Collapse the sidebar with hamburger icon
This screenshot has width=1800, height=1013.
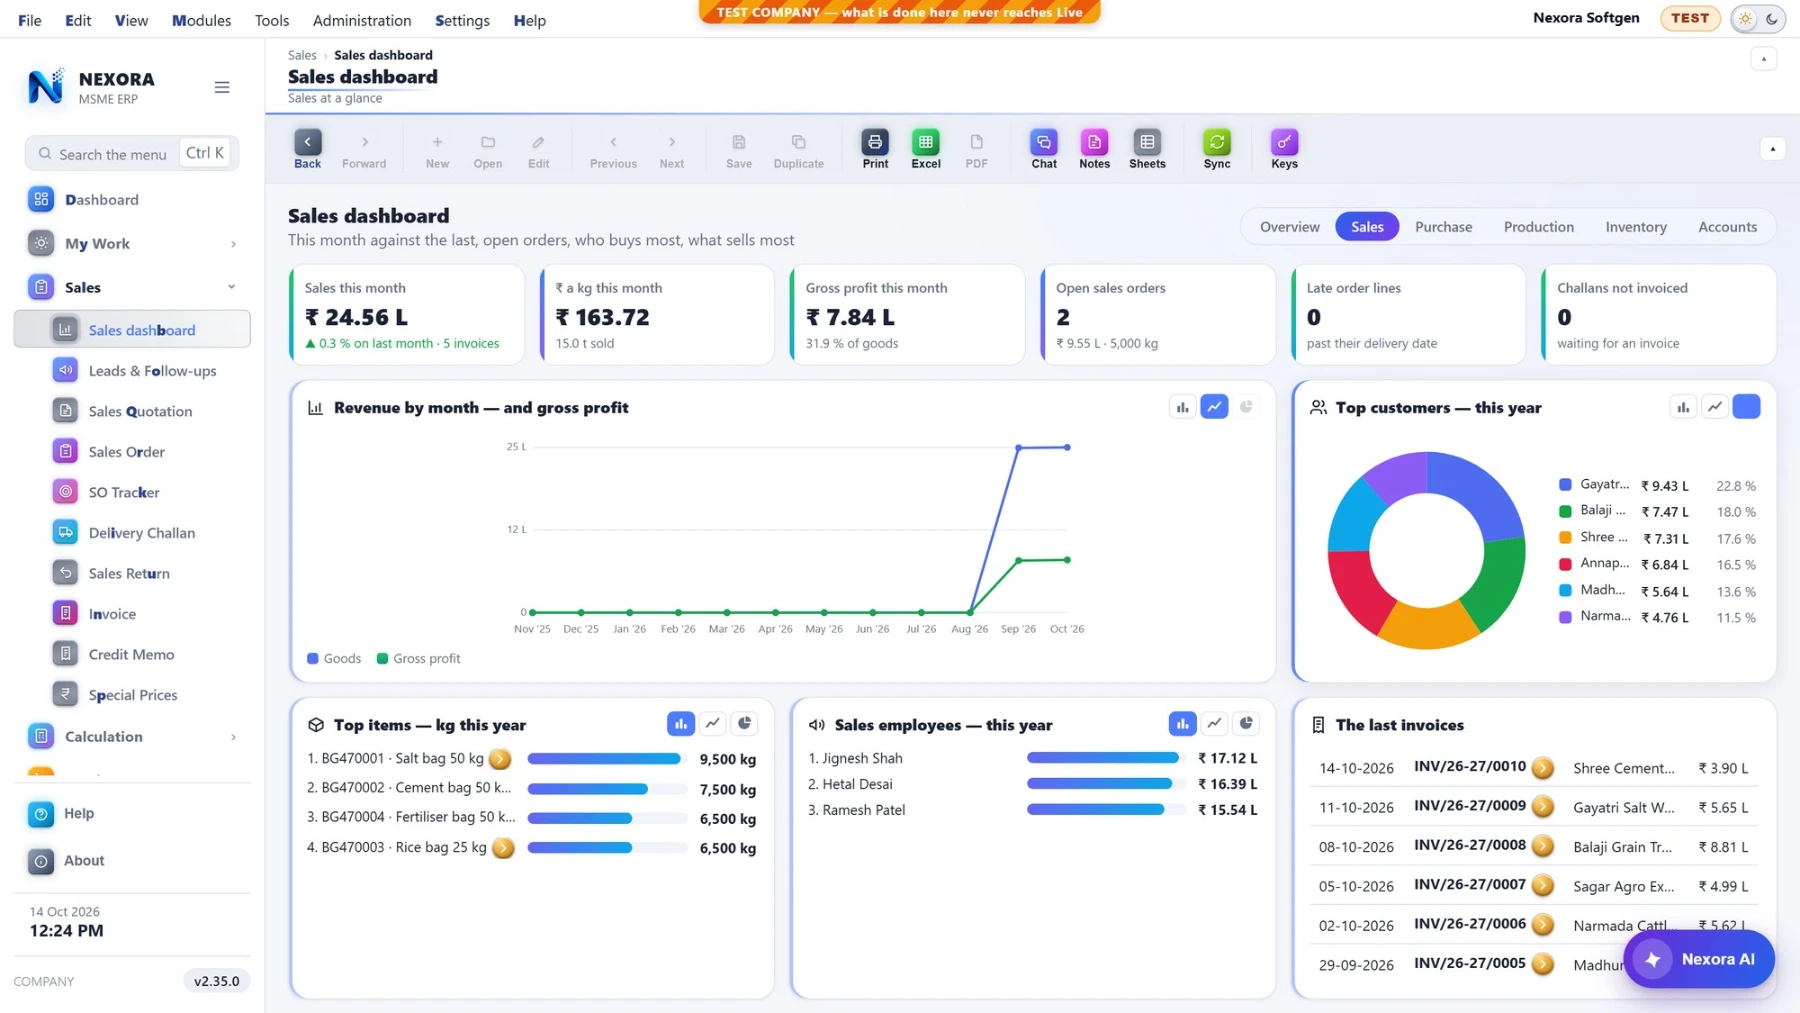[x=222, y=87]
